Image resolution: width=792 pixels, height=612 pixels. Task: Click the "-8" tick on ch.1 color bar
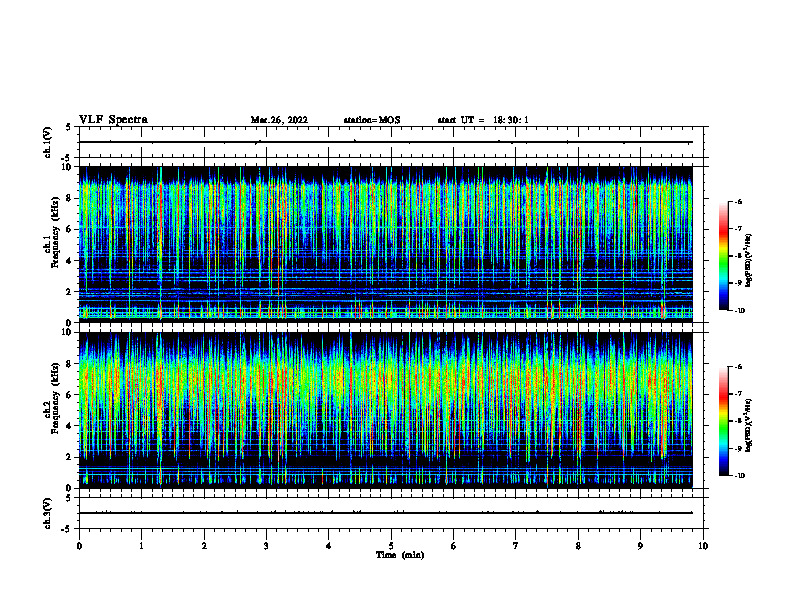738,256
